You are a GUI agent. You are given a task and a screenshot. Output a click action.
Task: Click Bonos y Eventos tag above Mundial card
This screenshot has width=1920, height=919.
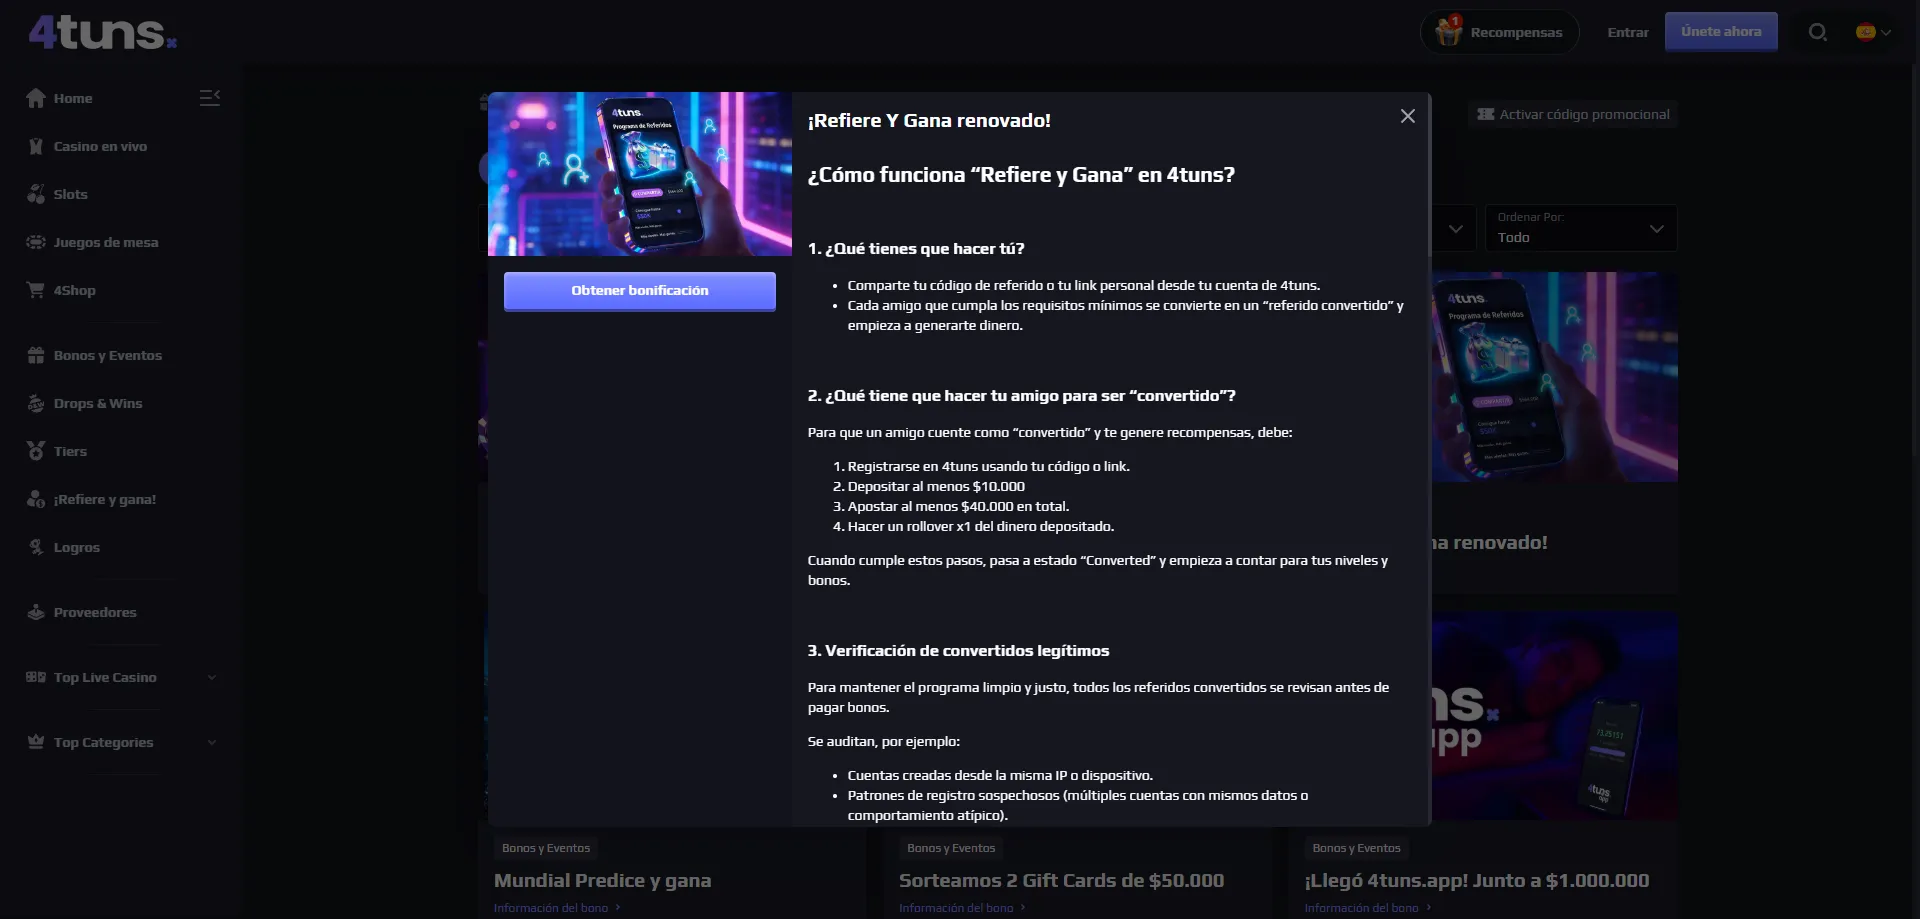click(x=546, y=848)
